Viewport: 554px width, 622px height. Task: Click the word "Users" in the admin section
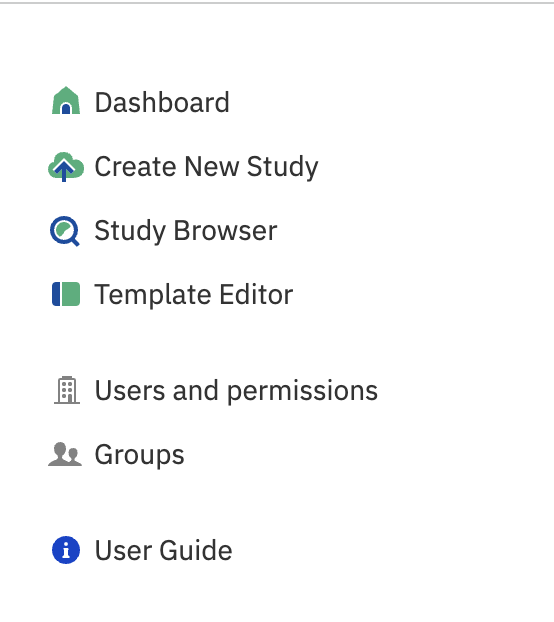(x=130, y=390)
